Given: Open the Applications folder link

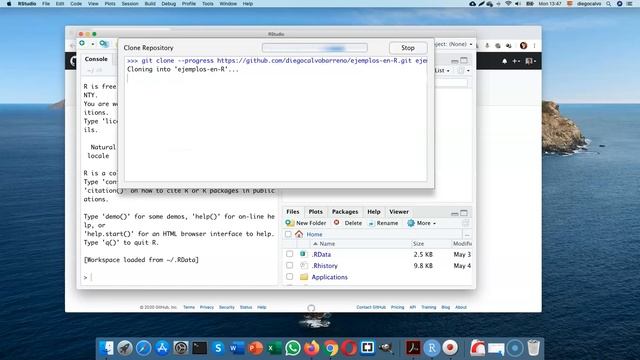Looking at the screenshot, I should (329, 277).
